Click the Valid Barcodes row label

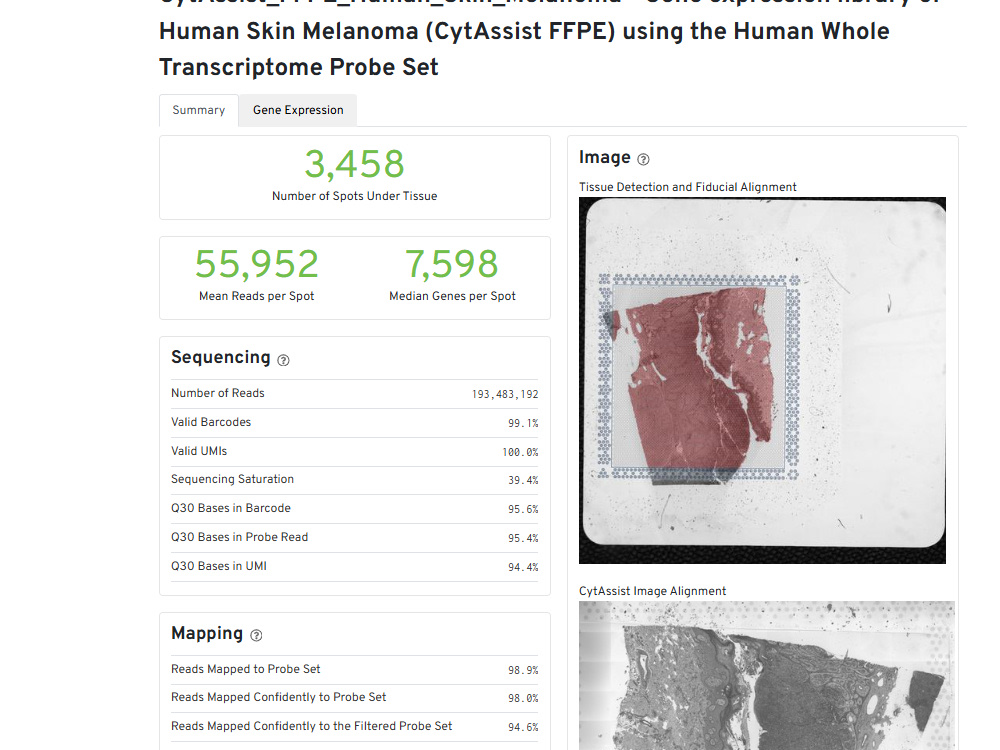pyautogui.click(x=211, y=422)
